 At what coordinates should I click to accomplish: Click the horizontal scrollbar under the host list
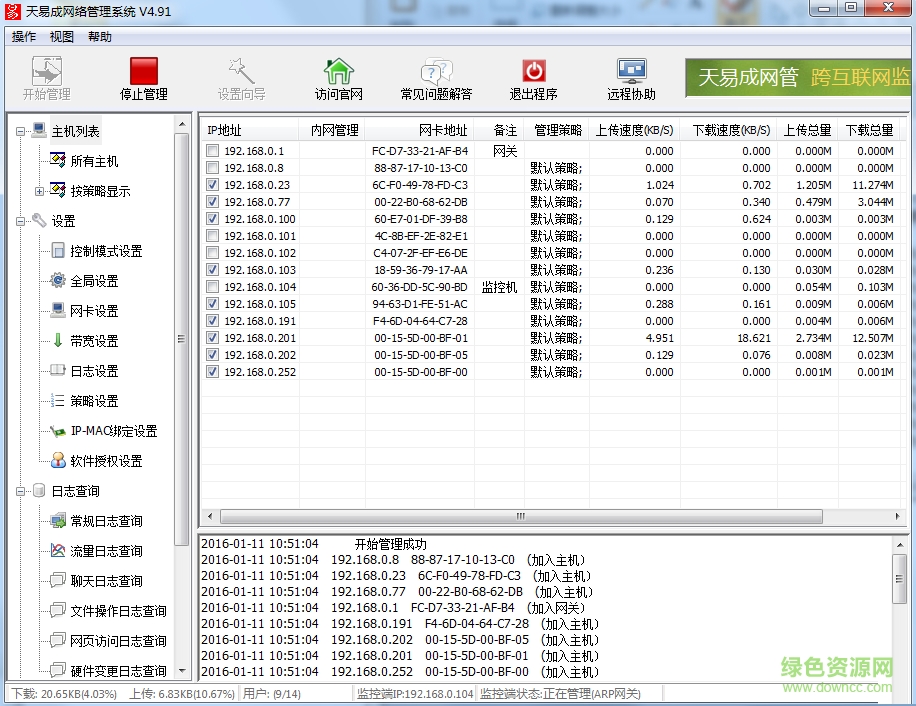[520, 516]
